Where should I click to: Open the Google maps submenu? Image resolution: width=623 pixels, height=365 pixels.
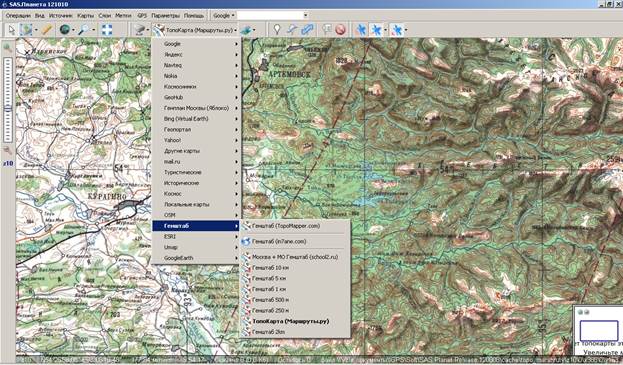tap(196, 44)
